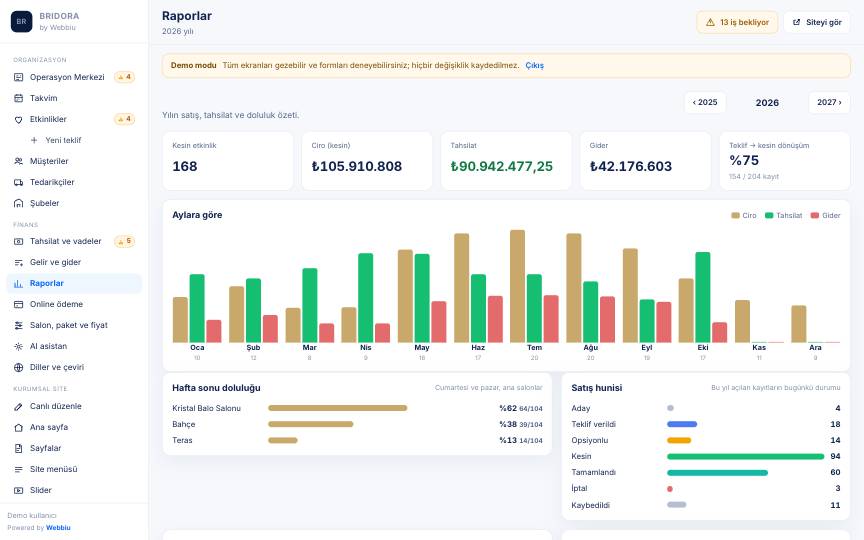Image resolution: width=864 pixels, height=540 pixels.
Task: Click the Siteyi gör button
Action: 817,22
